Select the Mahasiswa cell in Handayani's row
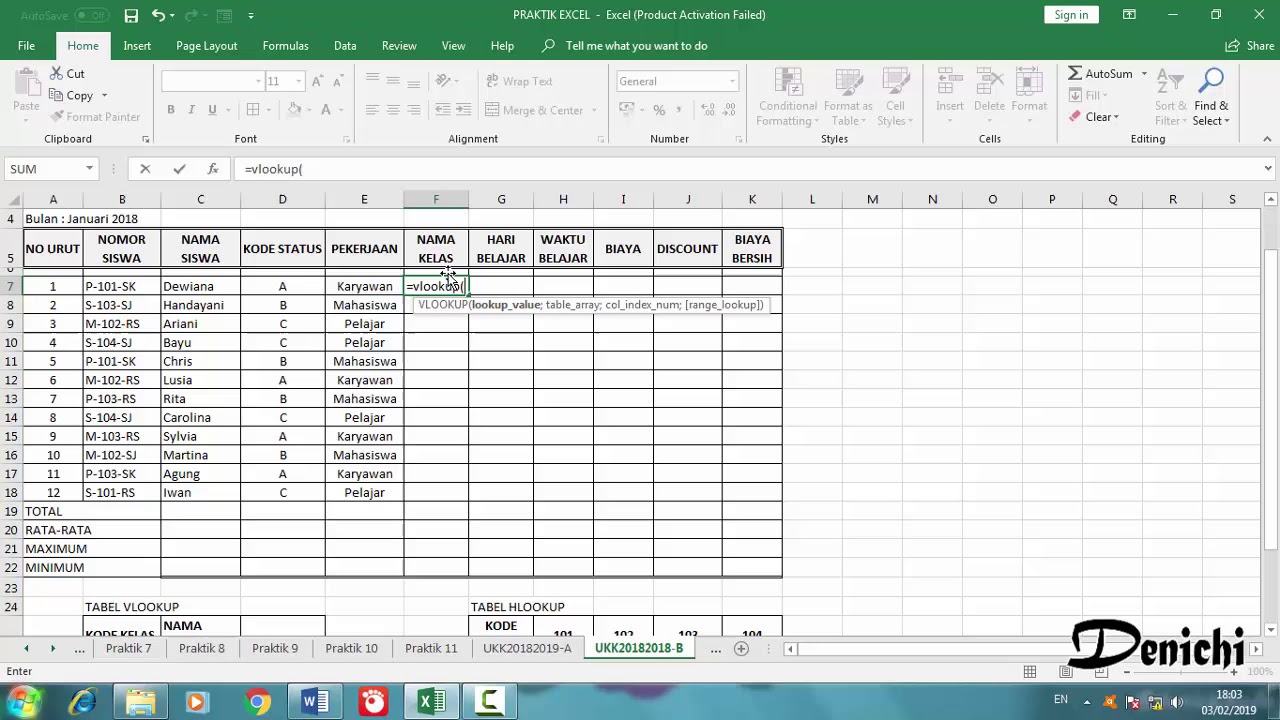Viewport: 1280px width, 720px height. [364, 305]
